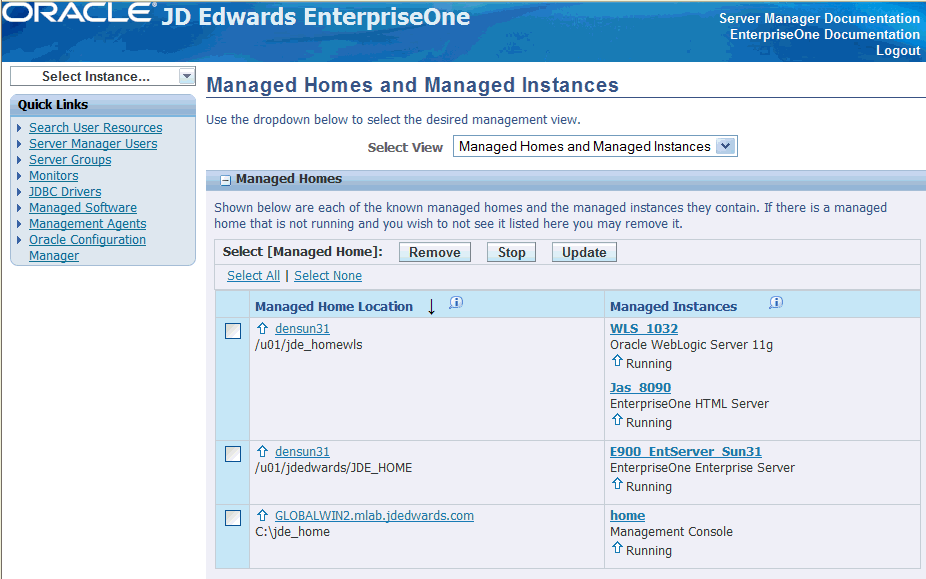Click running status icon under home Management Console
The width and height of the screenshot is (926, 579).
tap(617, 547)
